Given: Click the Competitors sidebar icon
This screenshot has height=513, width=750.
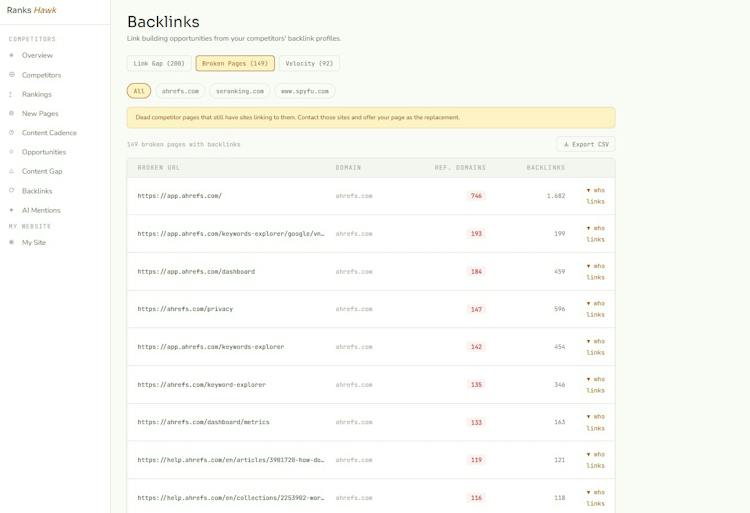Looking at the screenshot, I should tap(11, 75).
